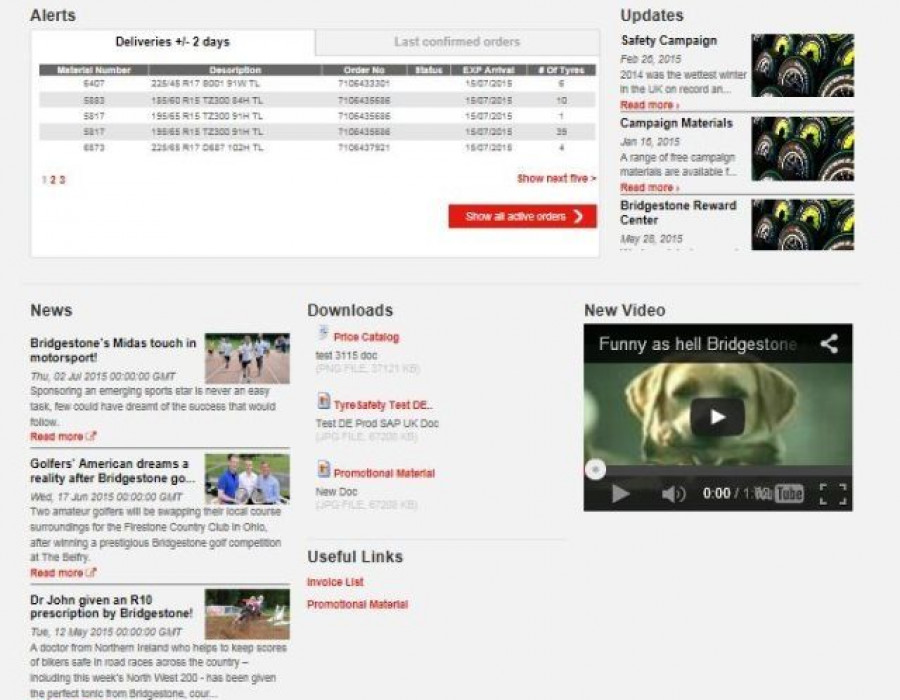Open the Bridgestone Reward Center headline
Viewport: 900px width, 700px height.
coord(678,213)
